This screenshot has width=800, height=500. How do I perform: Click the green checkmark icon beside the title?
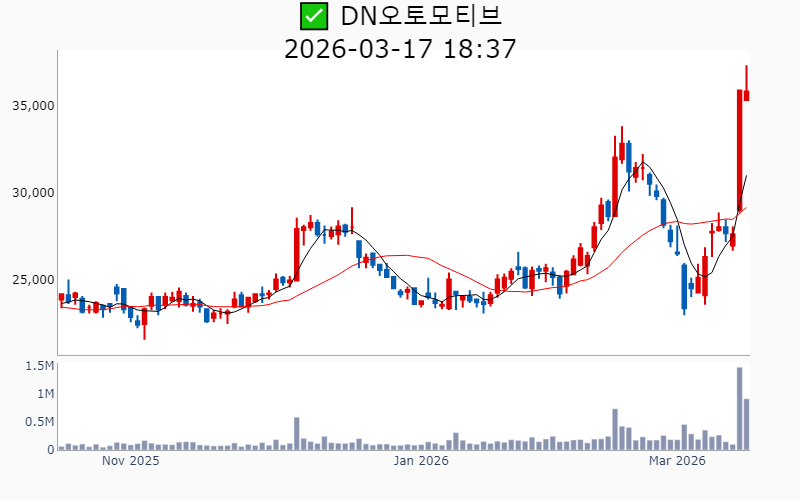314,16
